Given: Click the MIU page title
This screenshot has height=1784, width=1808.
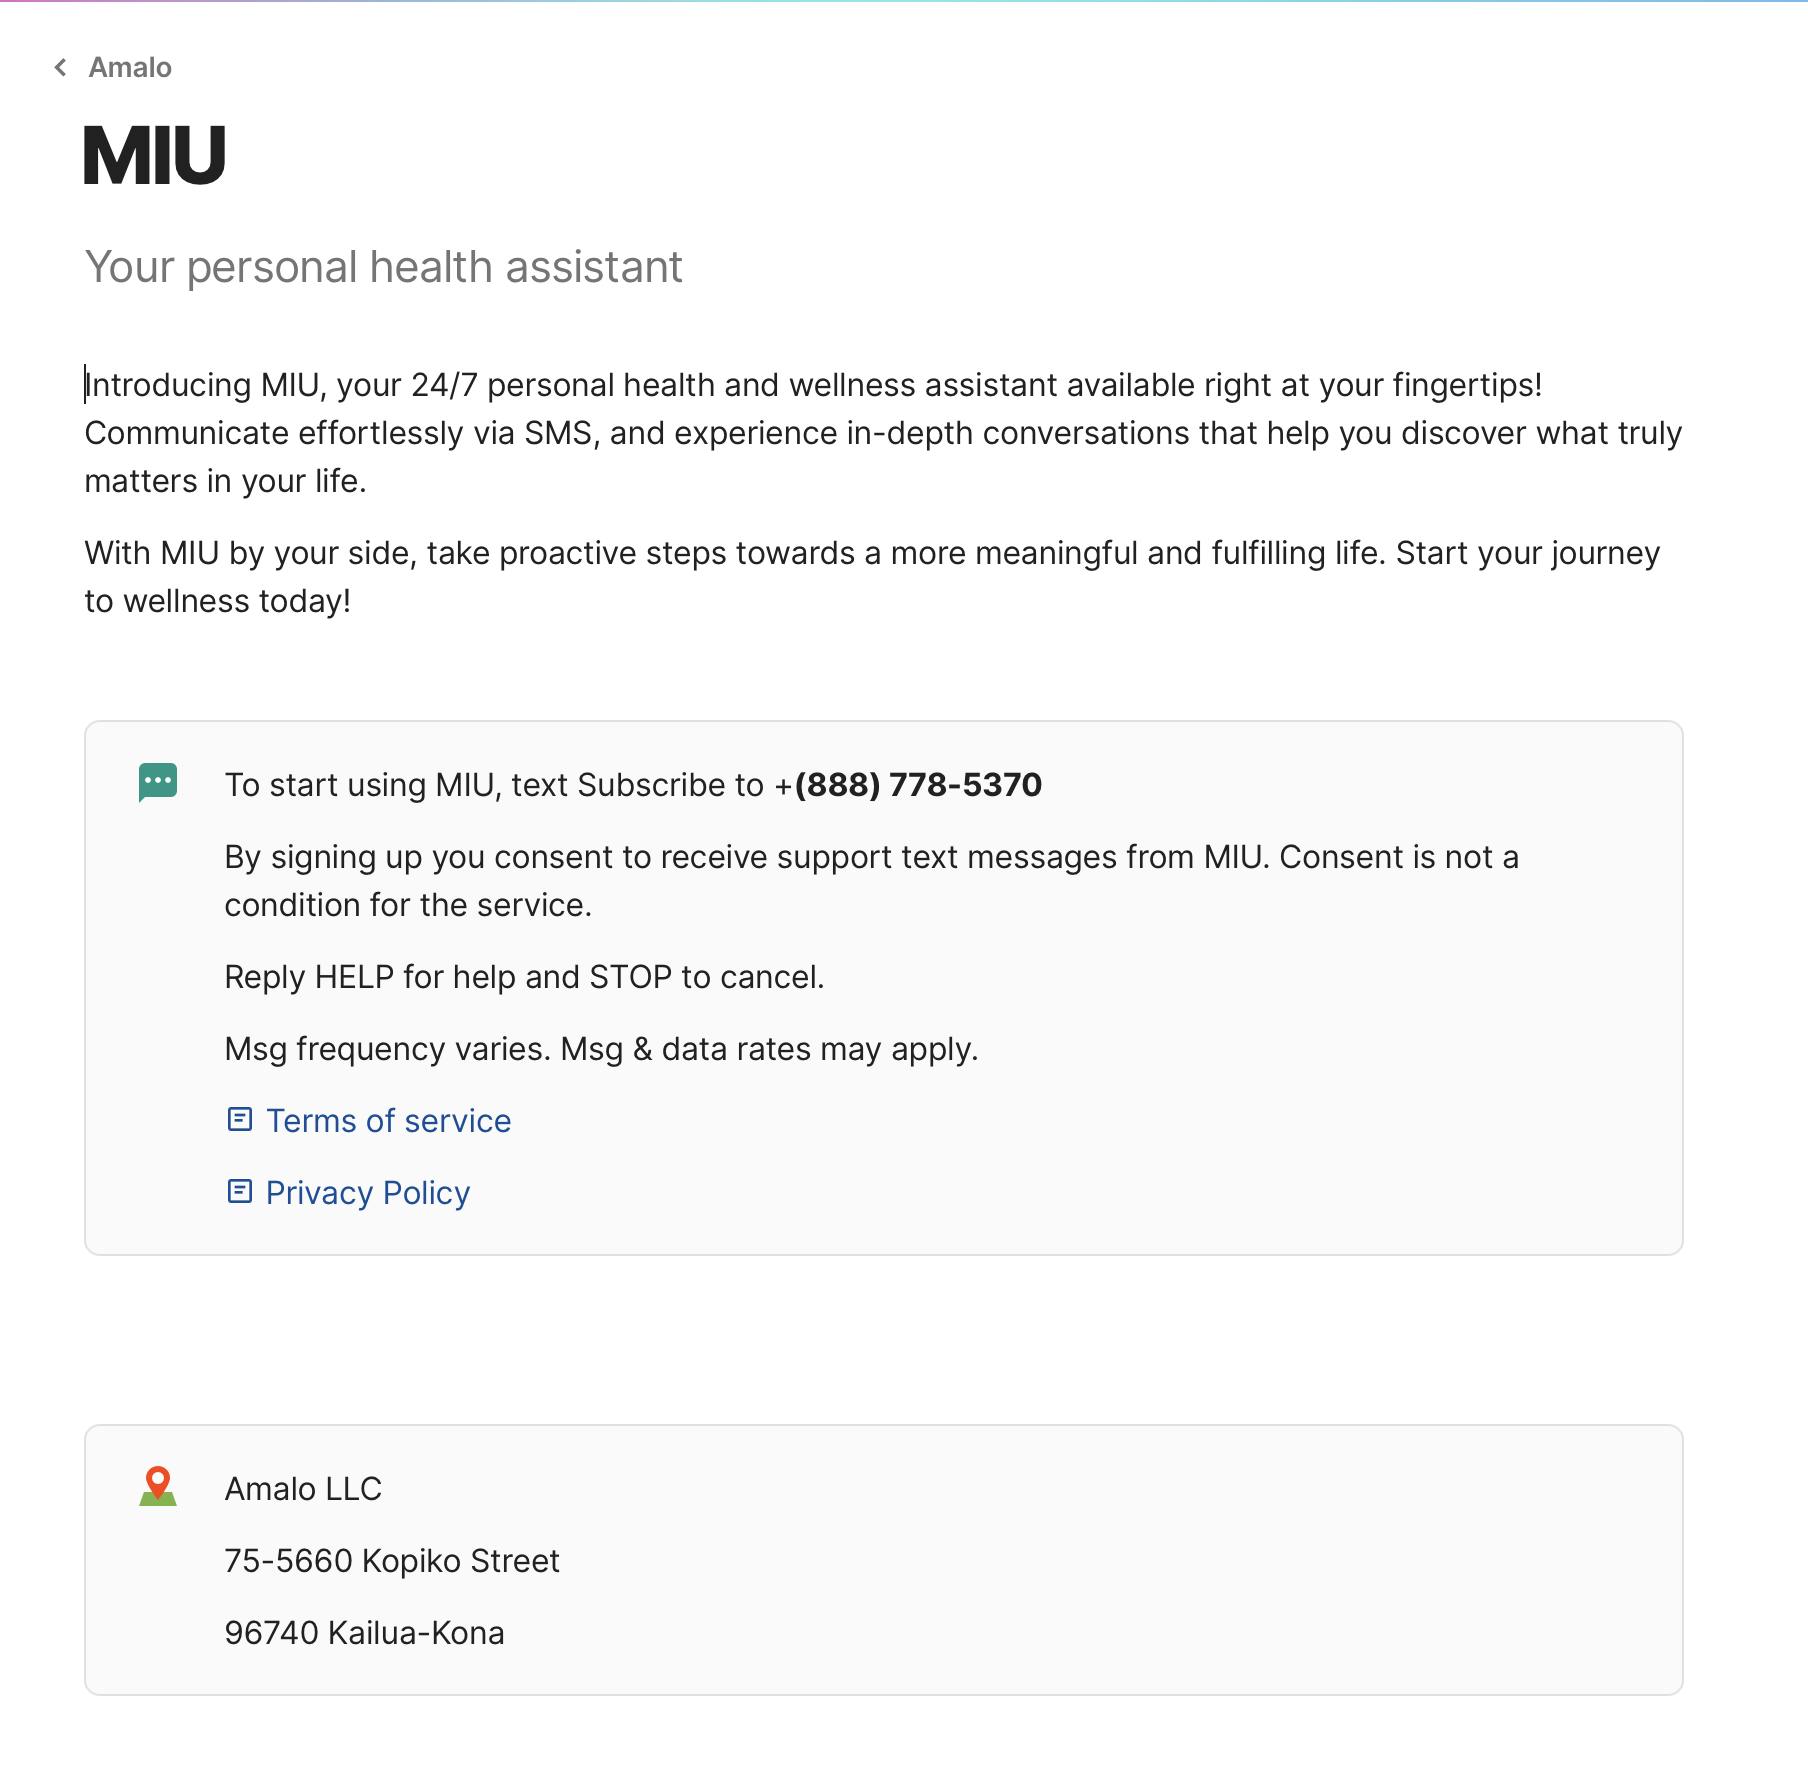Looking at the screenshot, I should pos(155,156).
